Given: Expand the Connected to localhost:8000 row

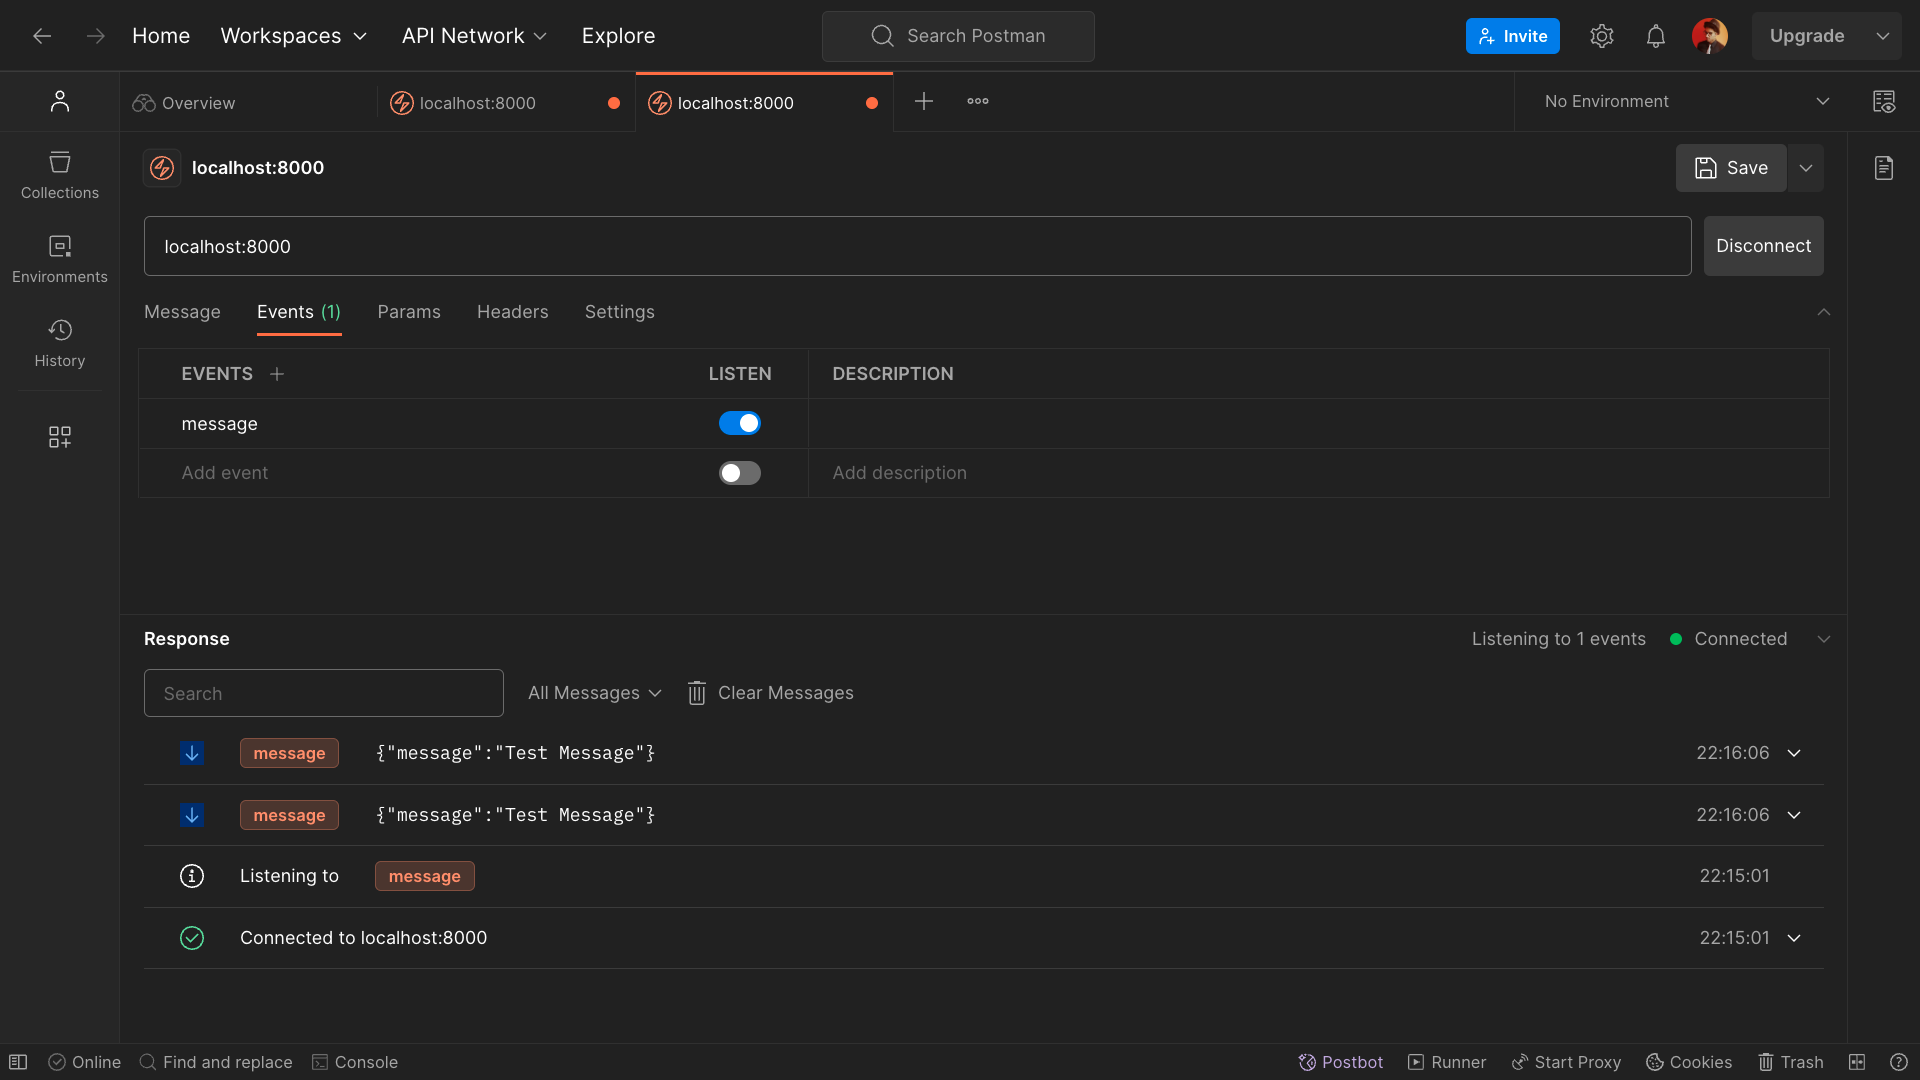Looking at the screenshot, I should click(1794, 938).
